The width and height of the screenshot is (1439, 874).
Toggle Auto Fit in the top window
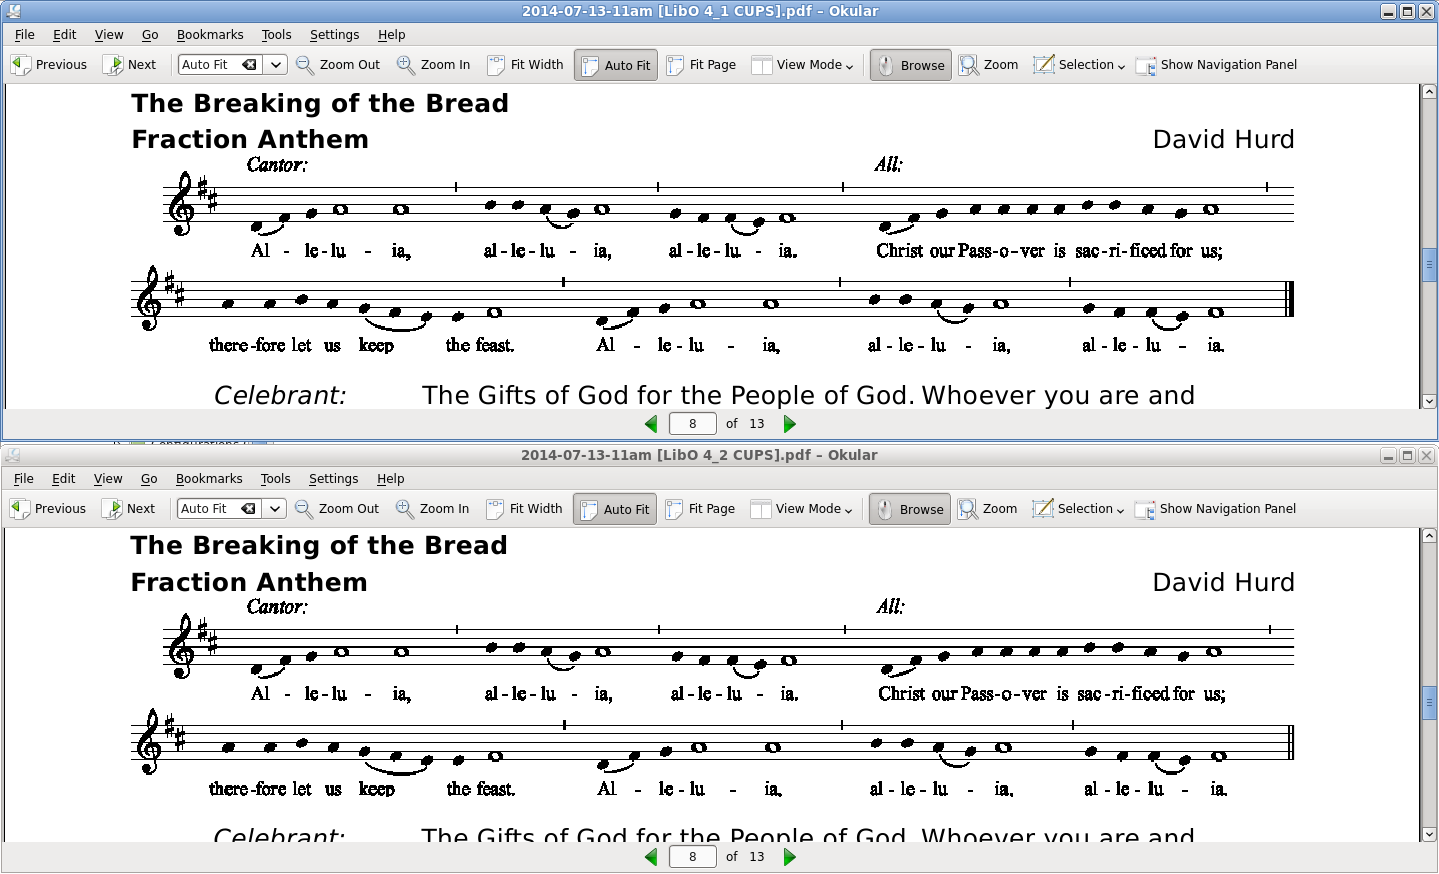click(615, 65)
